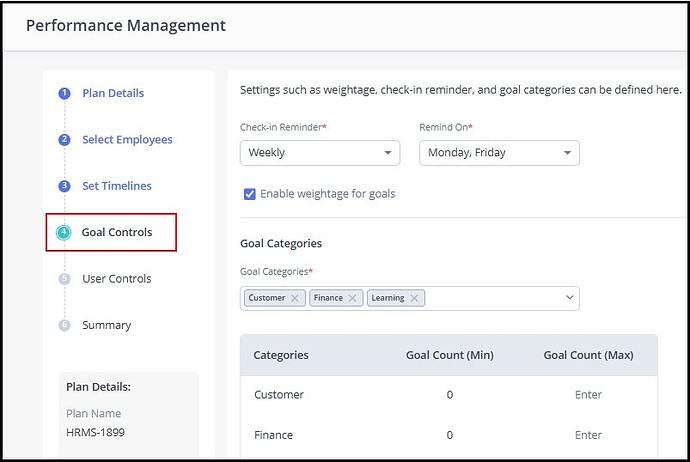Remove the Learning category tag
Viewport: 690px width, 462px height.
tap(414, 298)
